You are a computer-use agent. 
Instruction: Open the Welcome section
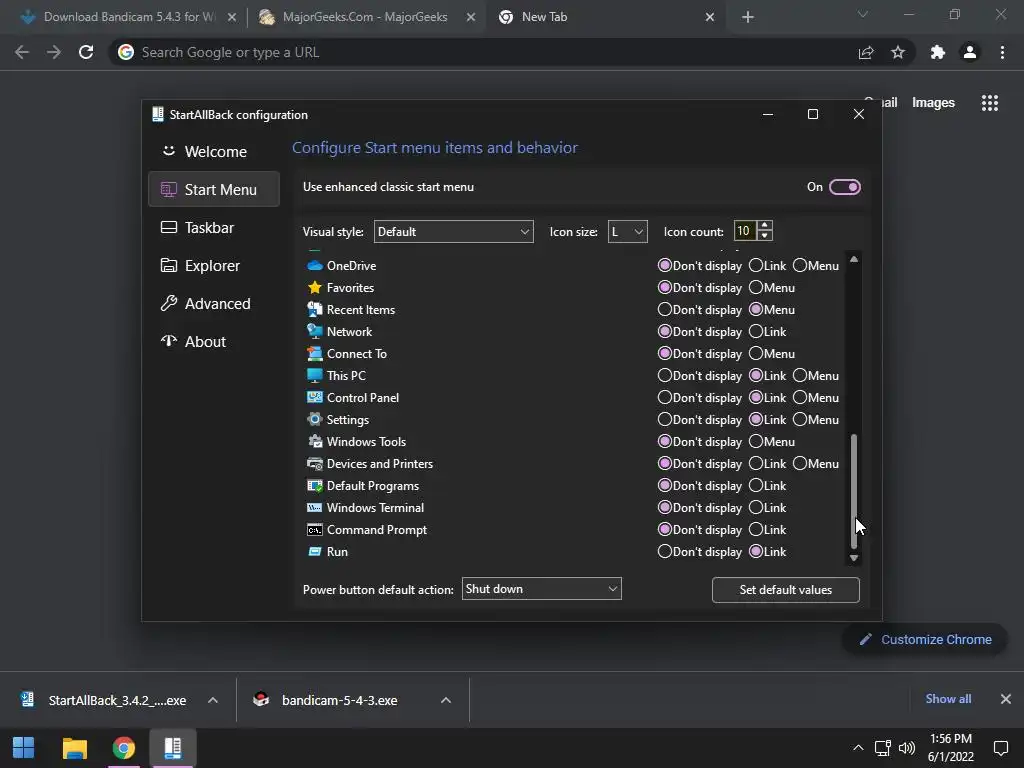(214, 152)
